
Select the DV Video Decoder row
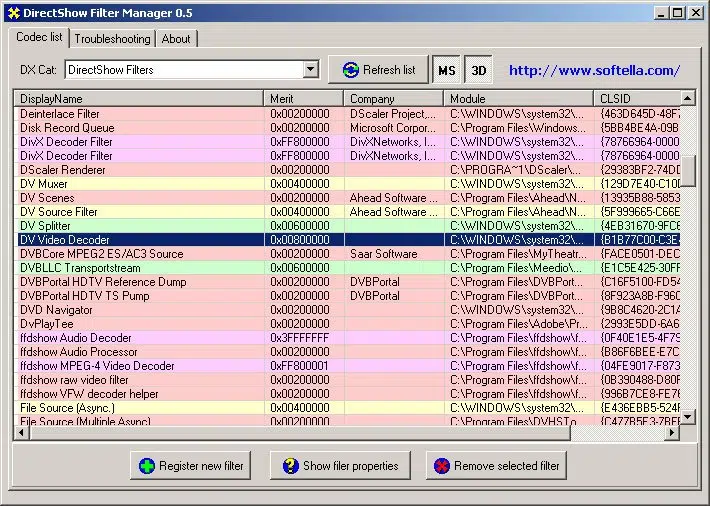(x=348, y=240)
